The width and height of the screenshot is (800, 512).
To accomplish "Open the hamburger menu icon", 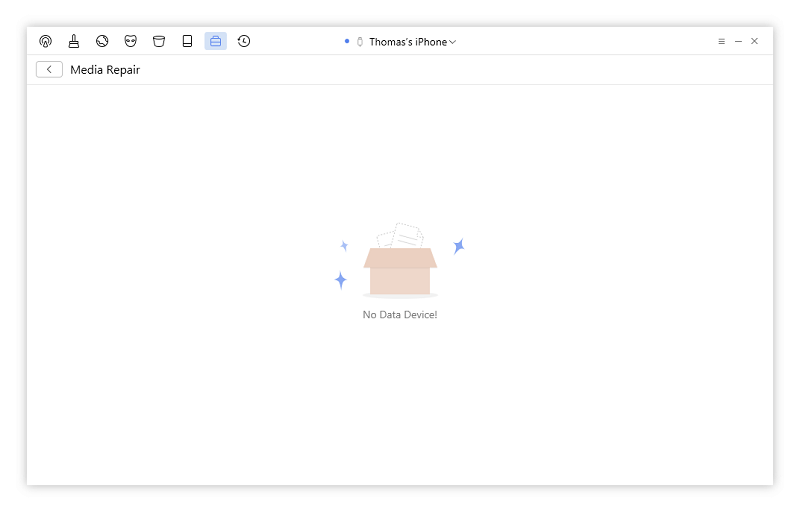I will coord(721,41).
